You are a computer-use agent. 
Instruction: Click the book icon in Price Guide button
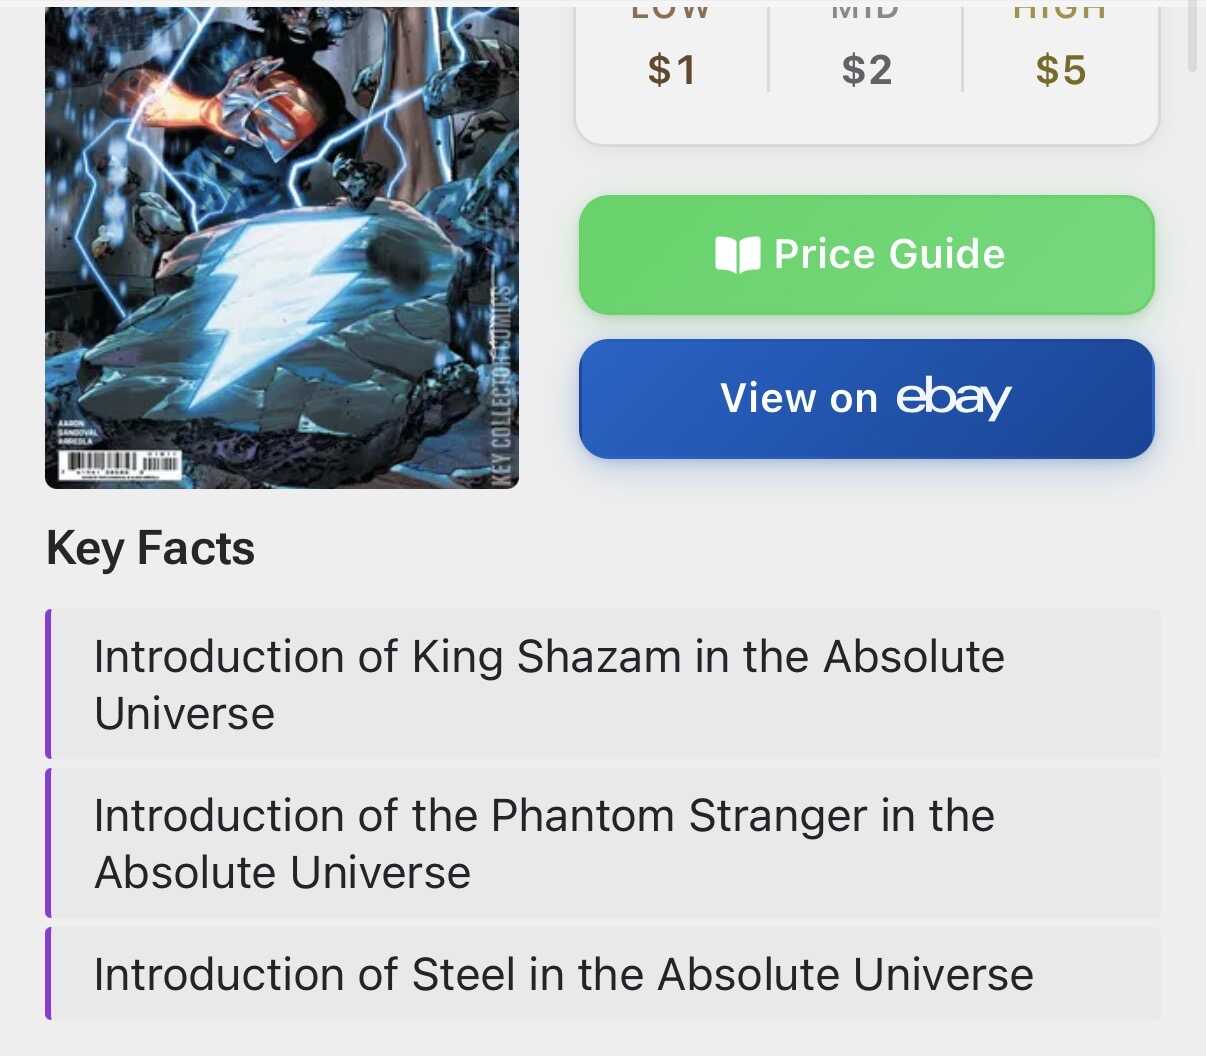738,255
